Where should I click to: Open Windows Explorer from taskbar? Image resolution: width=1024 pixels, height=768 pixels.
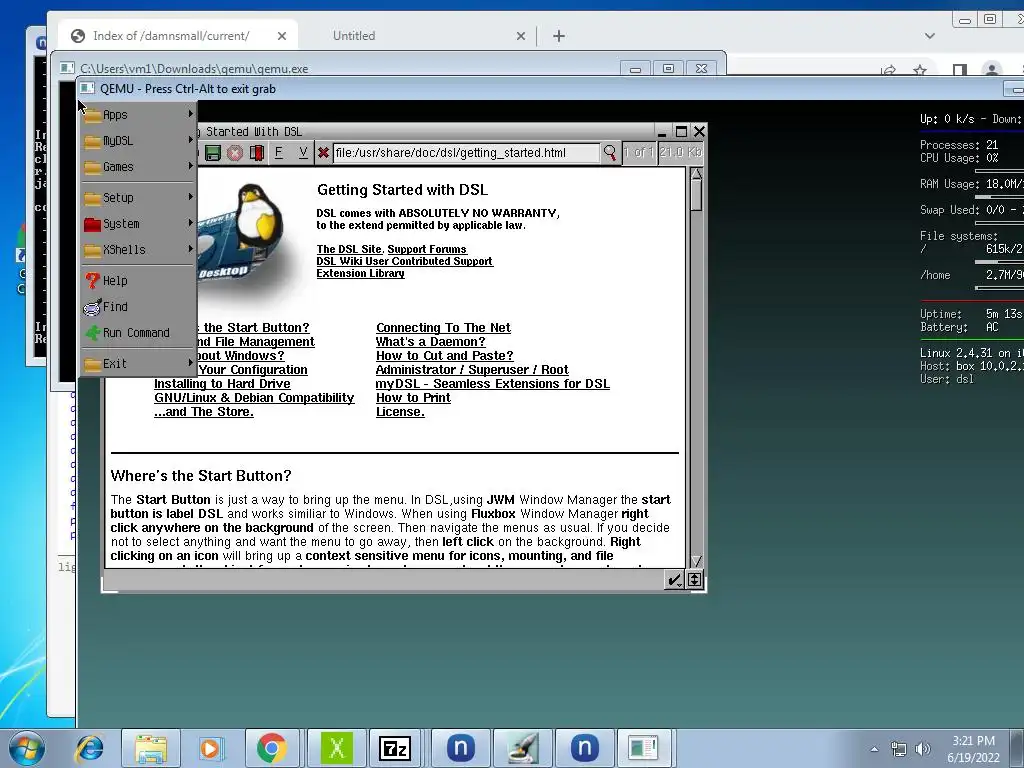[x=150, y=748]
